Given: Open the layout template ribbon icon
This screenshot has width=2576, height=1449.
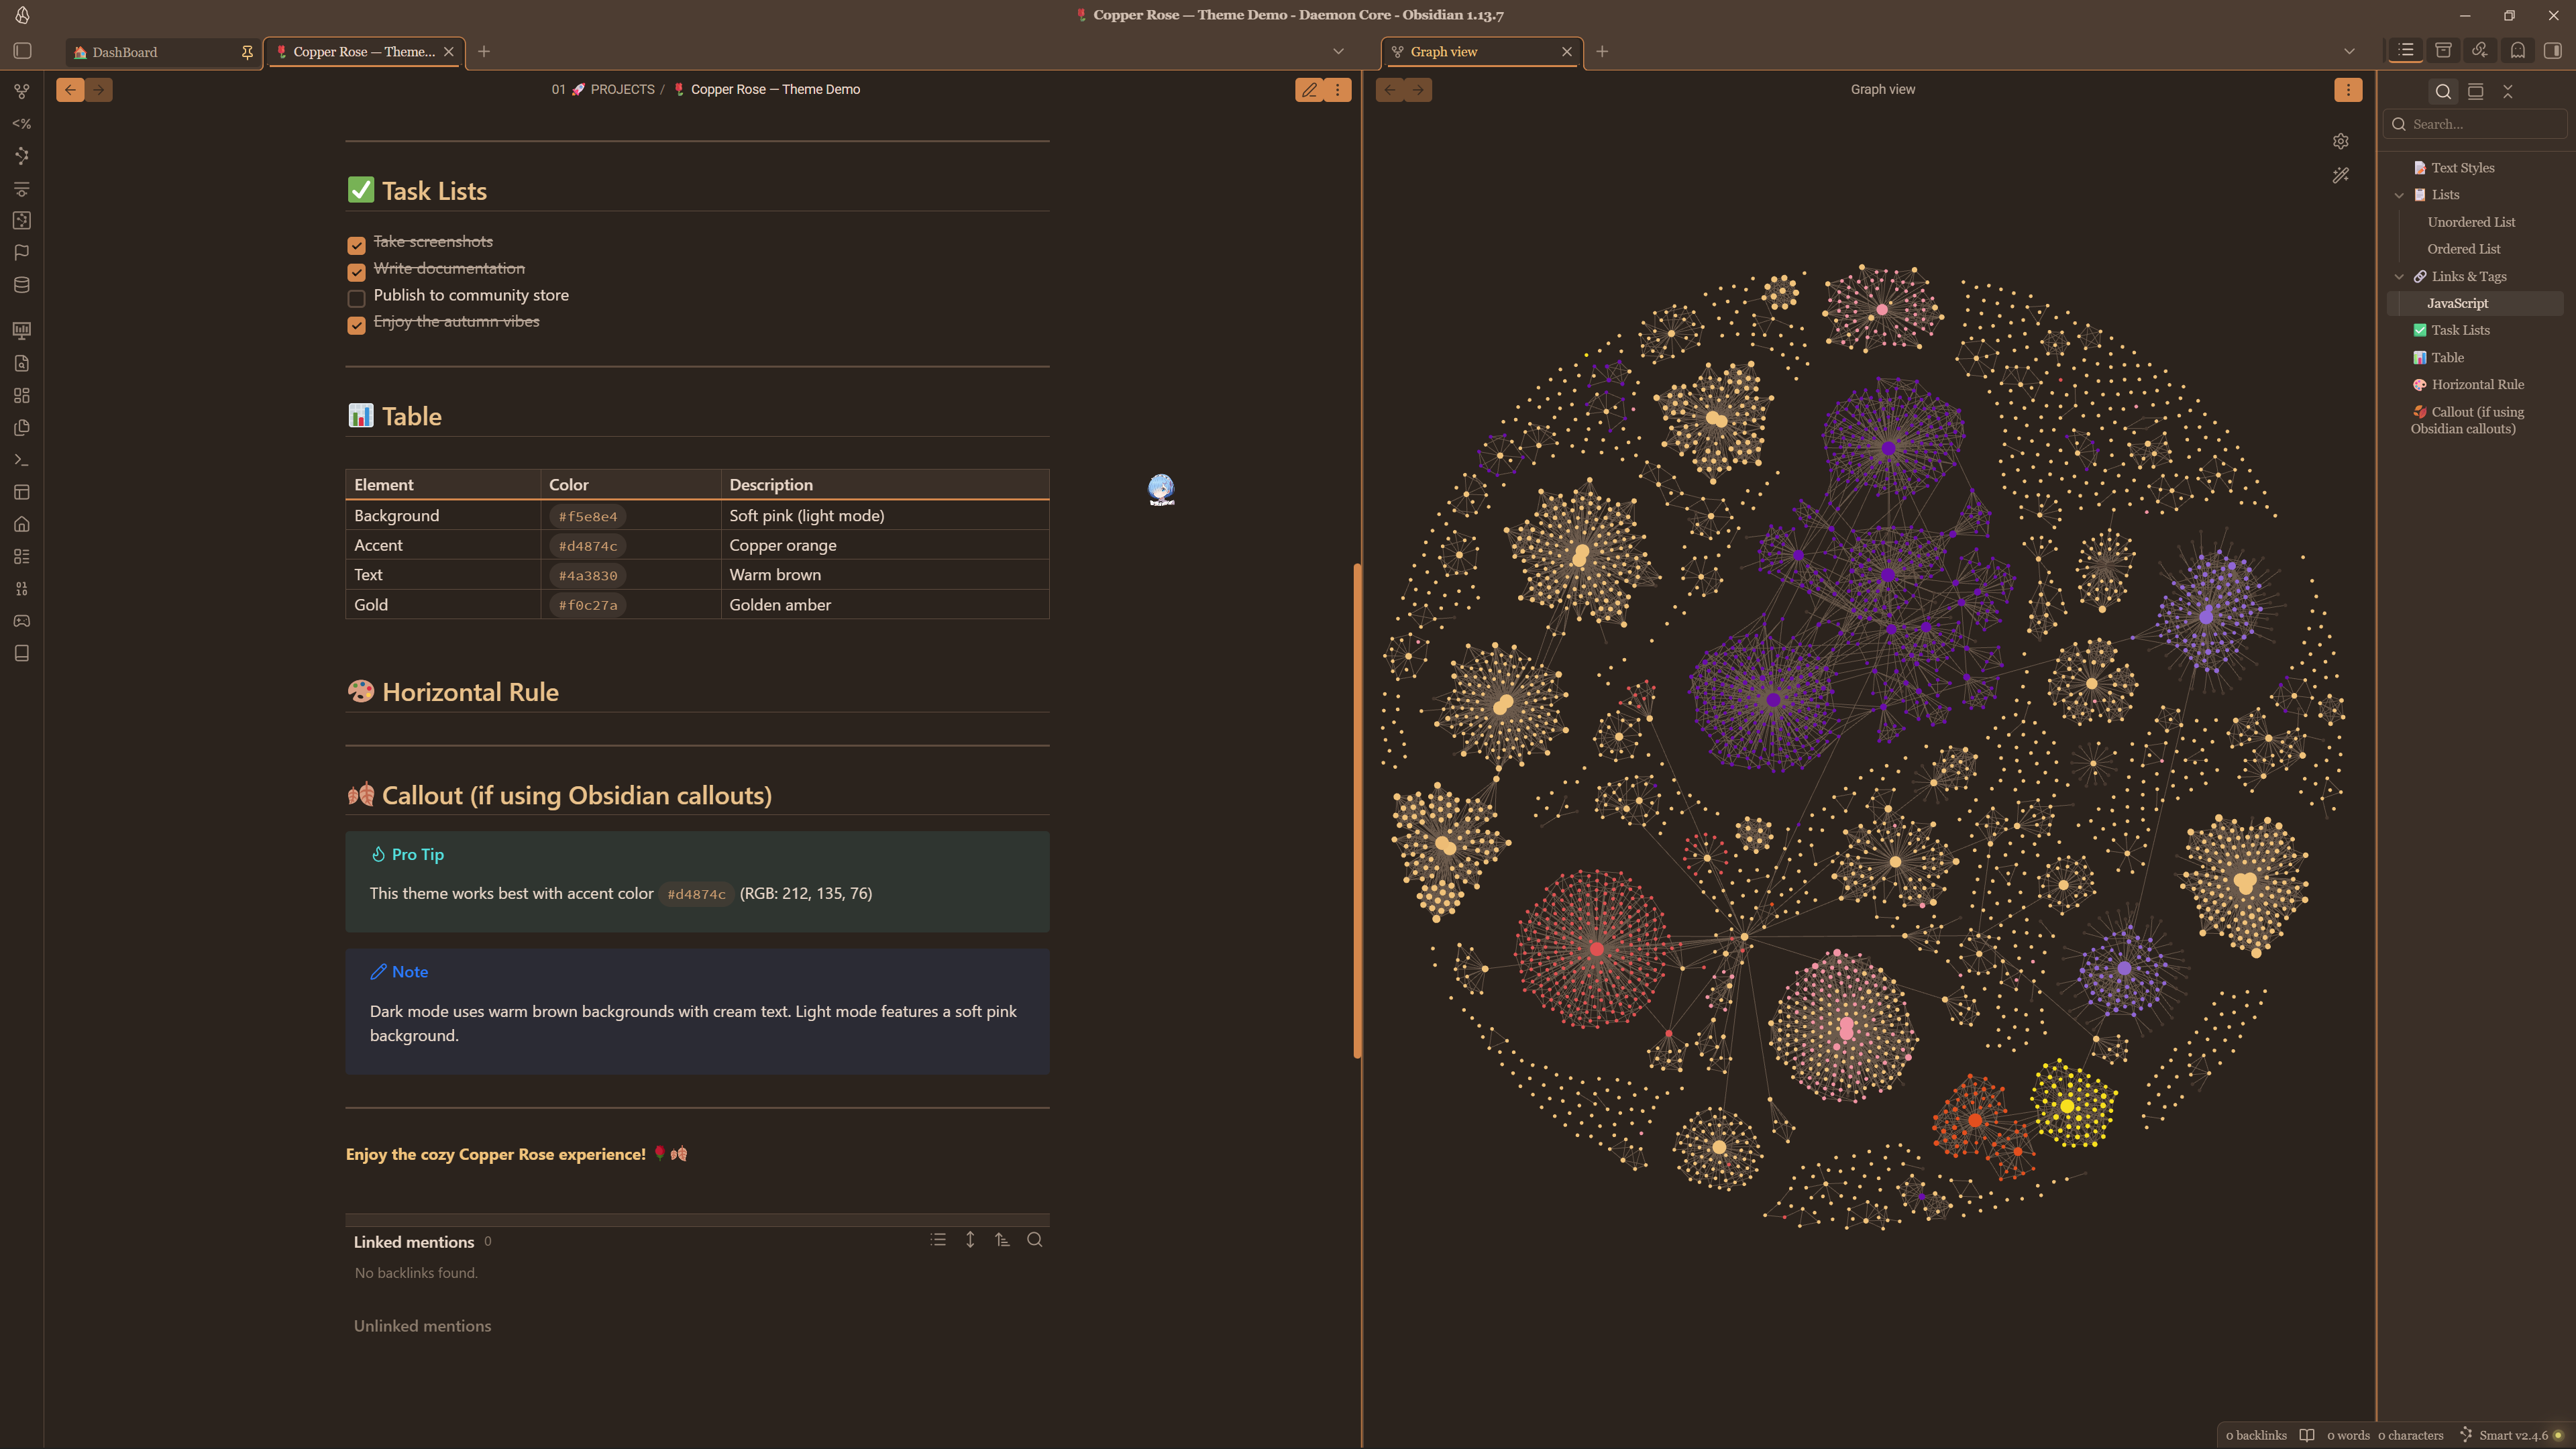Looking at the screenshot, I should 22,492.
